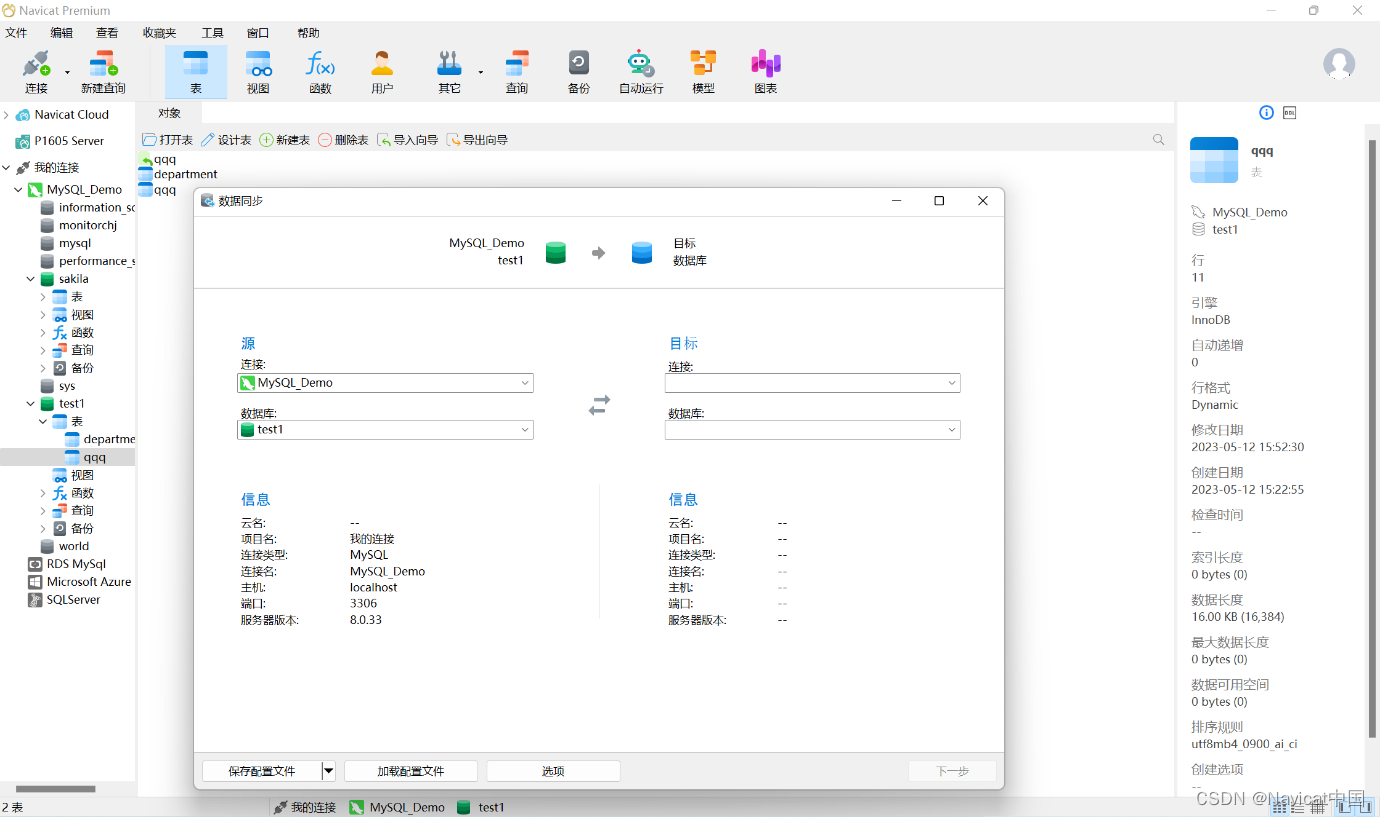This screenshot has width=1380, height=817.
Task: Open the 编辑 (Edit) menu
Action: pos(62,33)
